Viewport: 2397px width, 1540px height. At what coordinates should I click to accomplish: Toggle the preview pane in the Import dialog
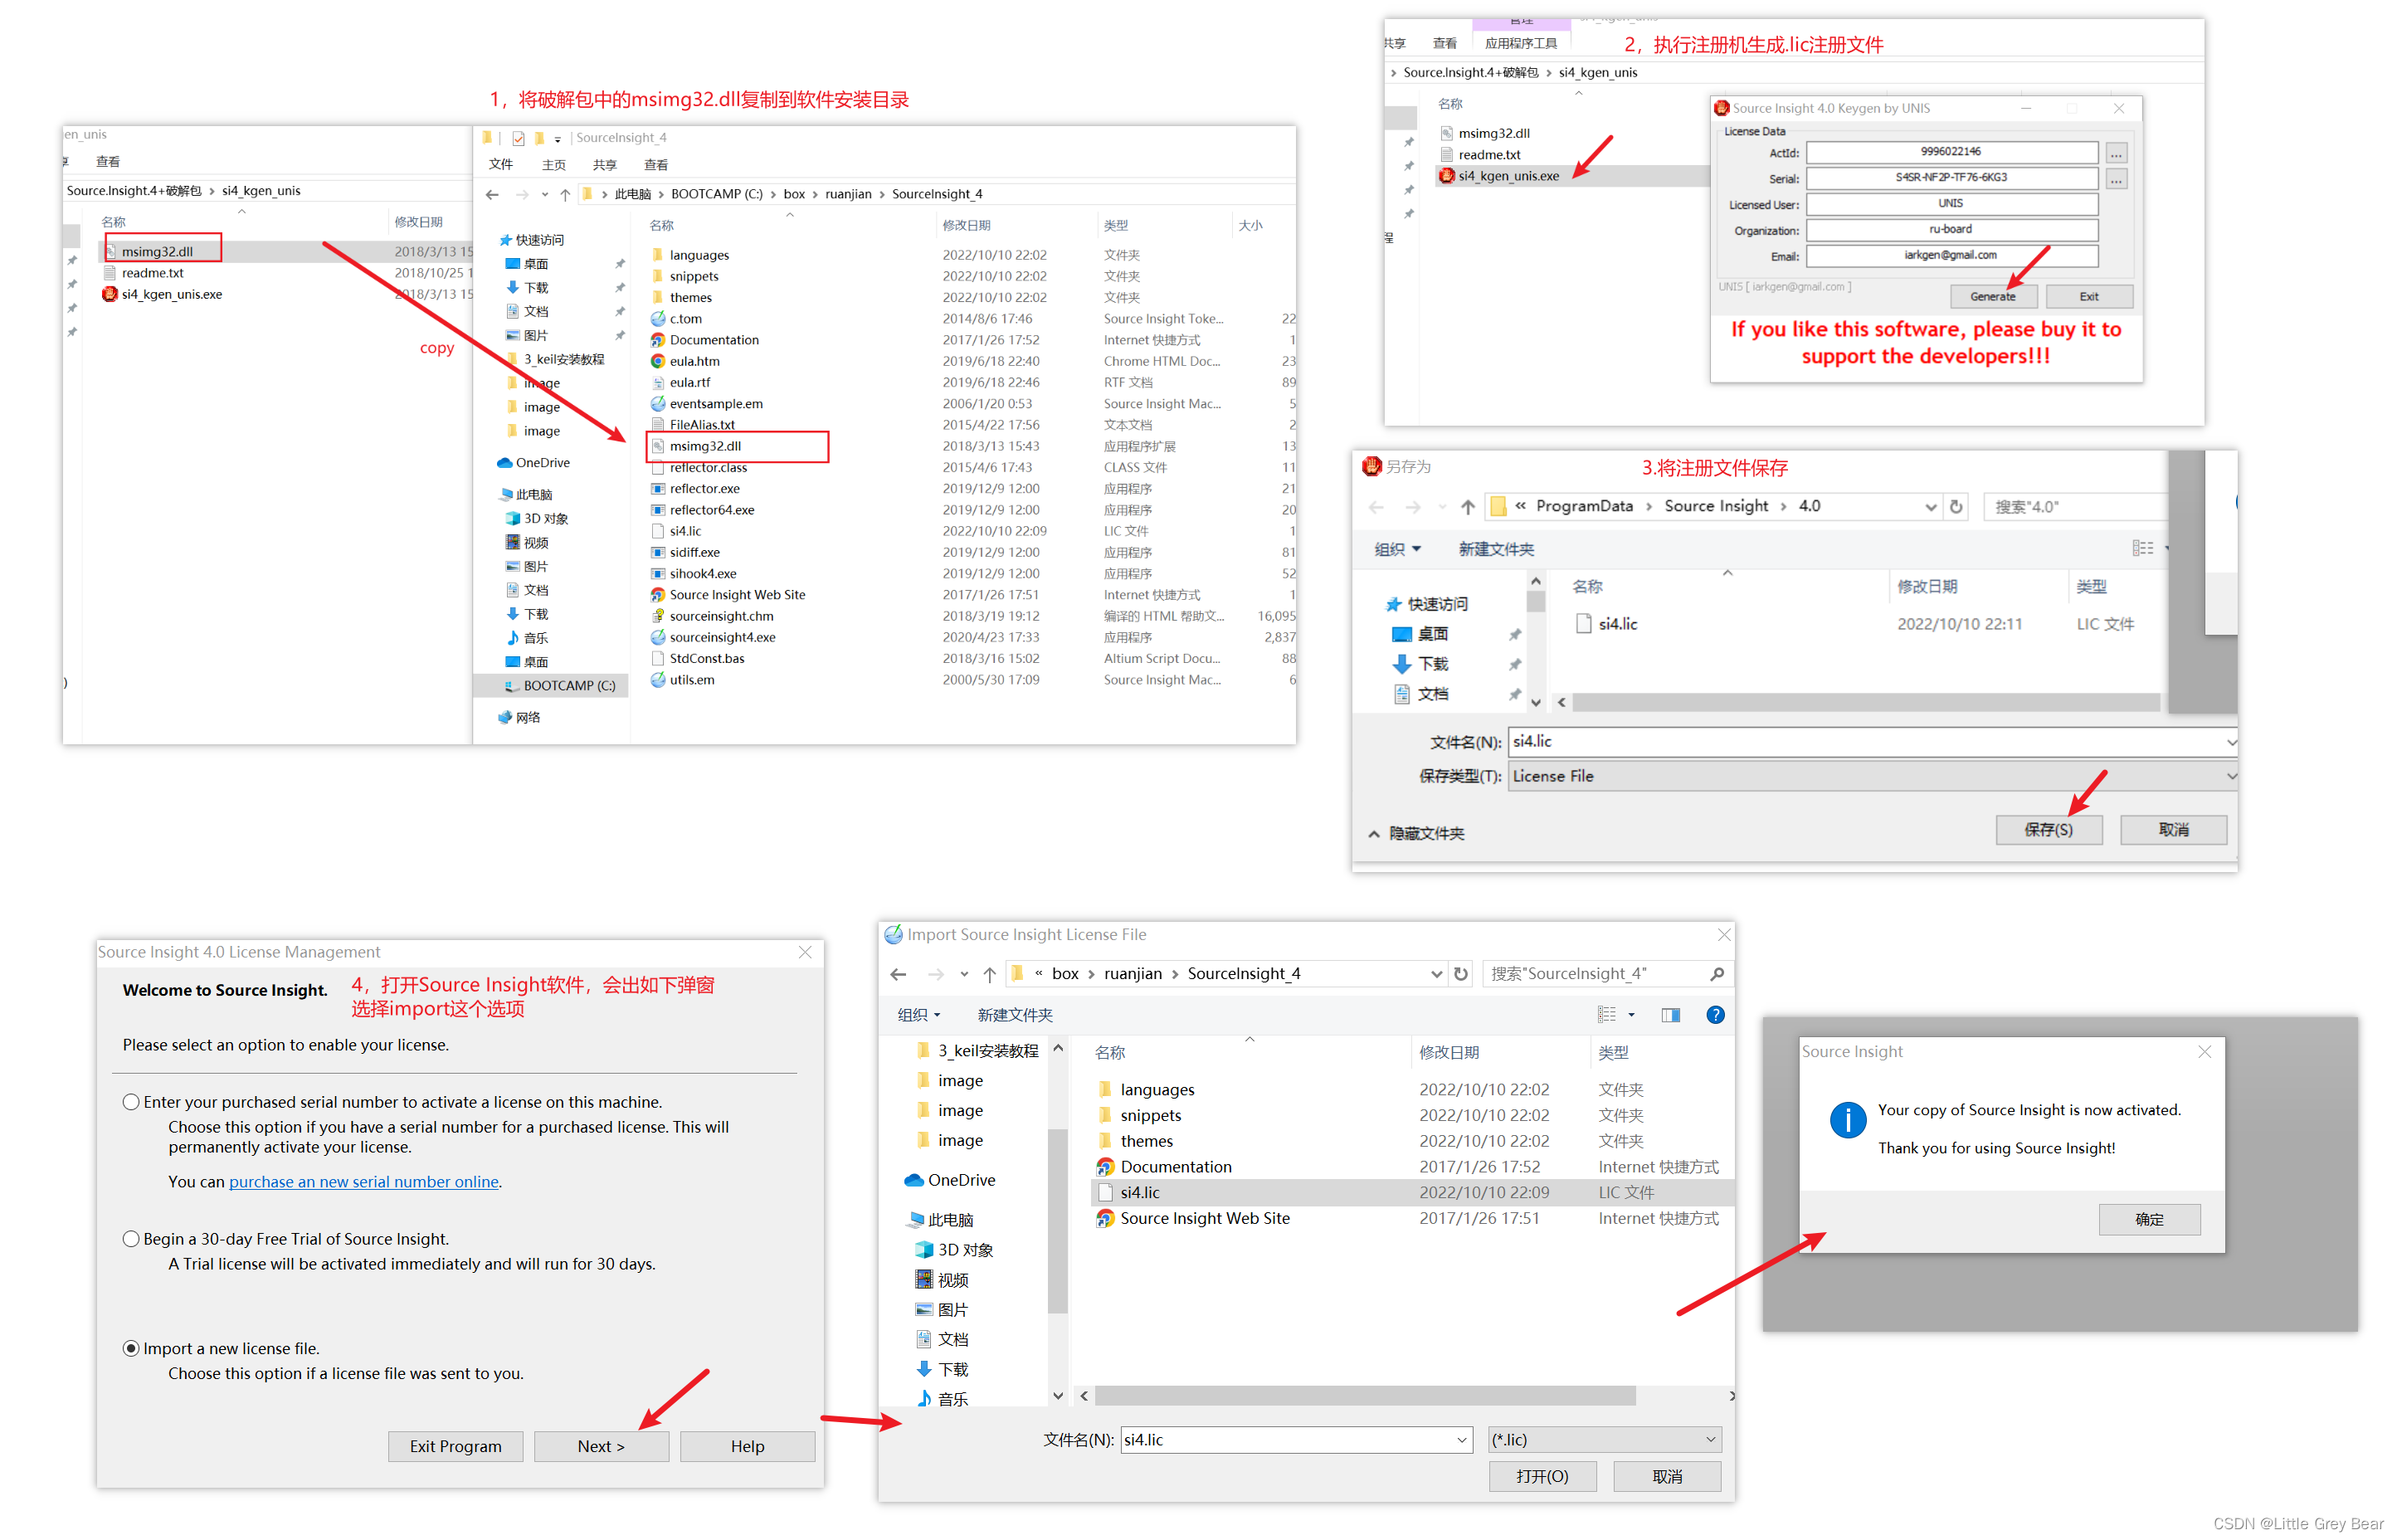[x=1671, y=1015]
